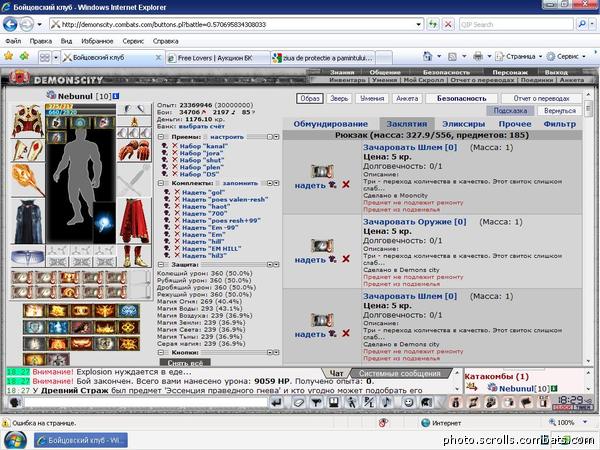Collapse the Приемы section
Viewport: 600px width, 450px height.
pyautogui.click(x=161, y=137)
